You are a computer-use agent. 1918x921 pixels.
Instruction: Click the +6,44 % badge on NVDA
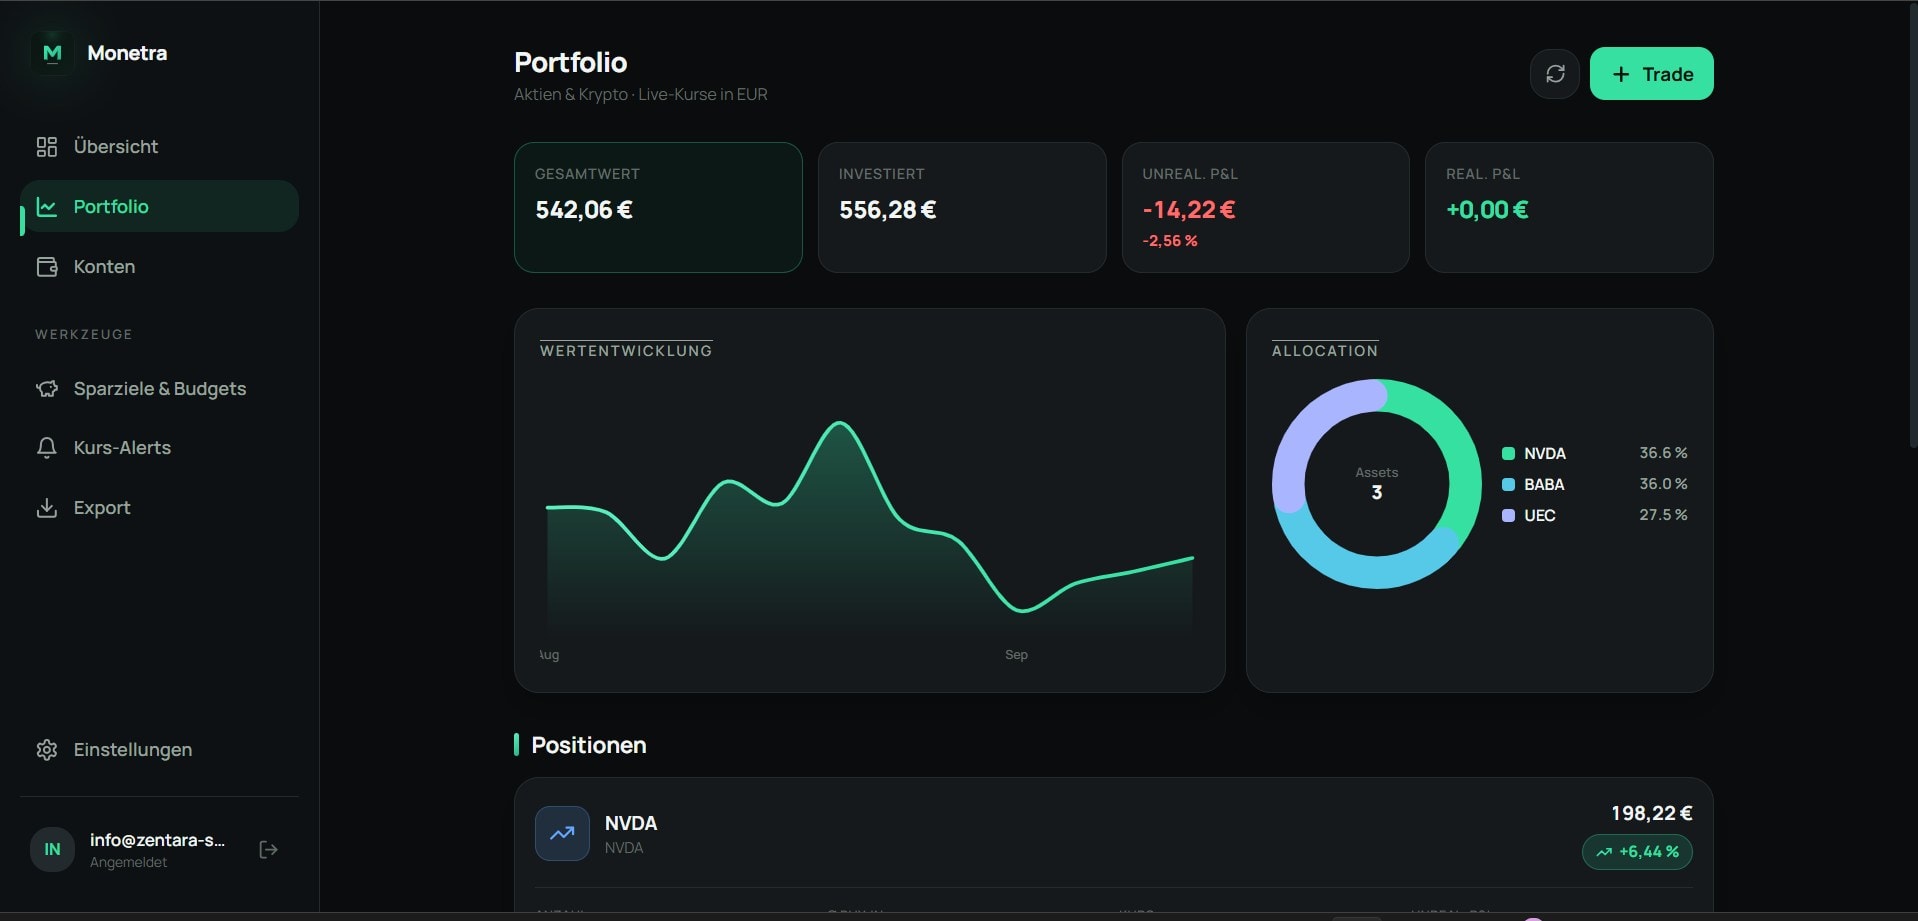(1637, 852)
